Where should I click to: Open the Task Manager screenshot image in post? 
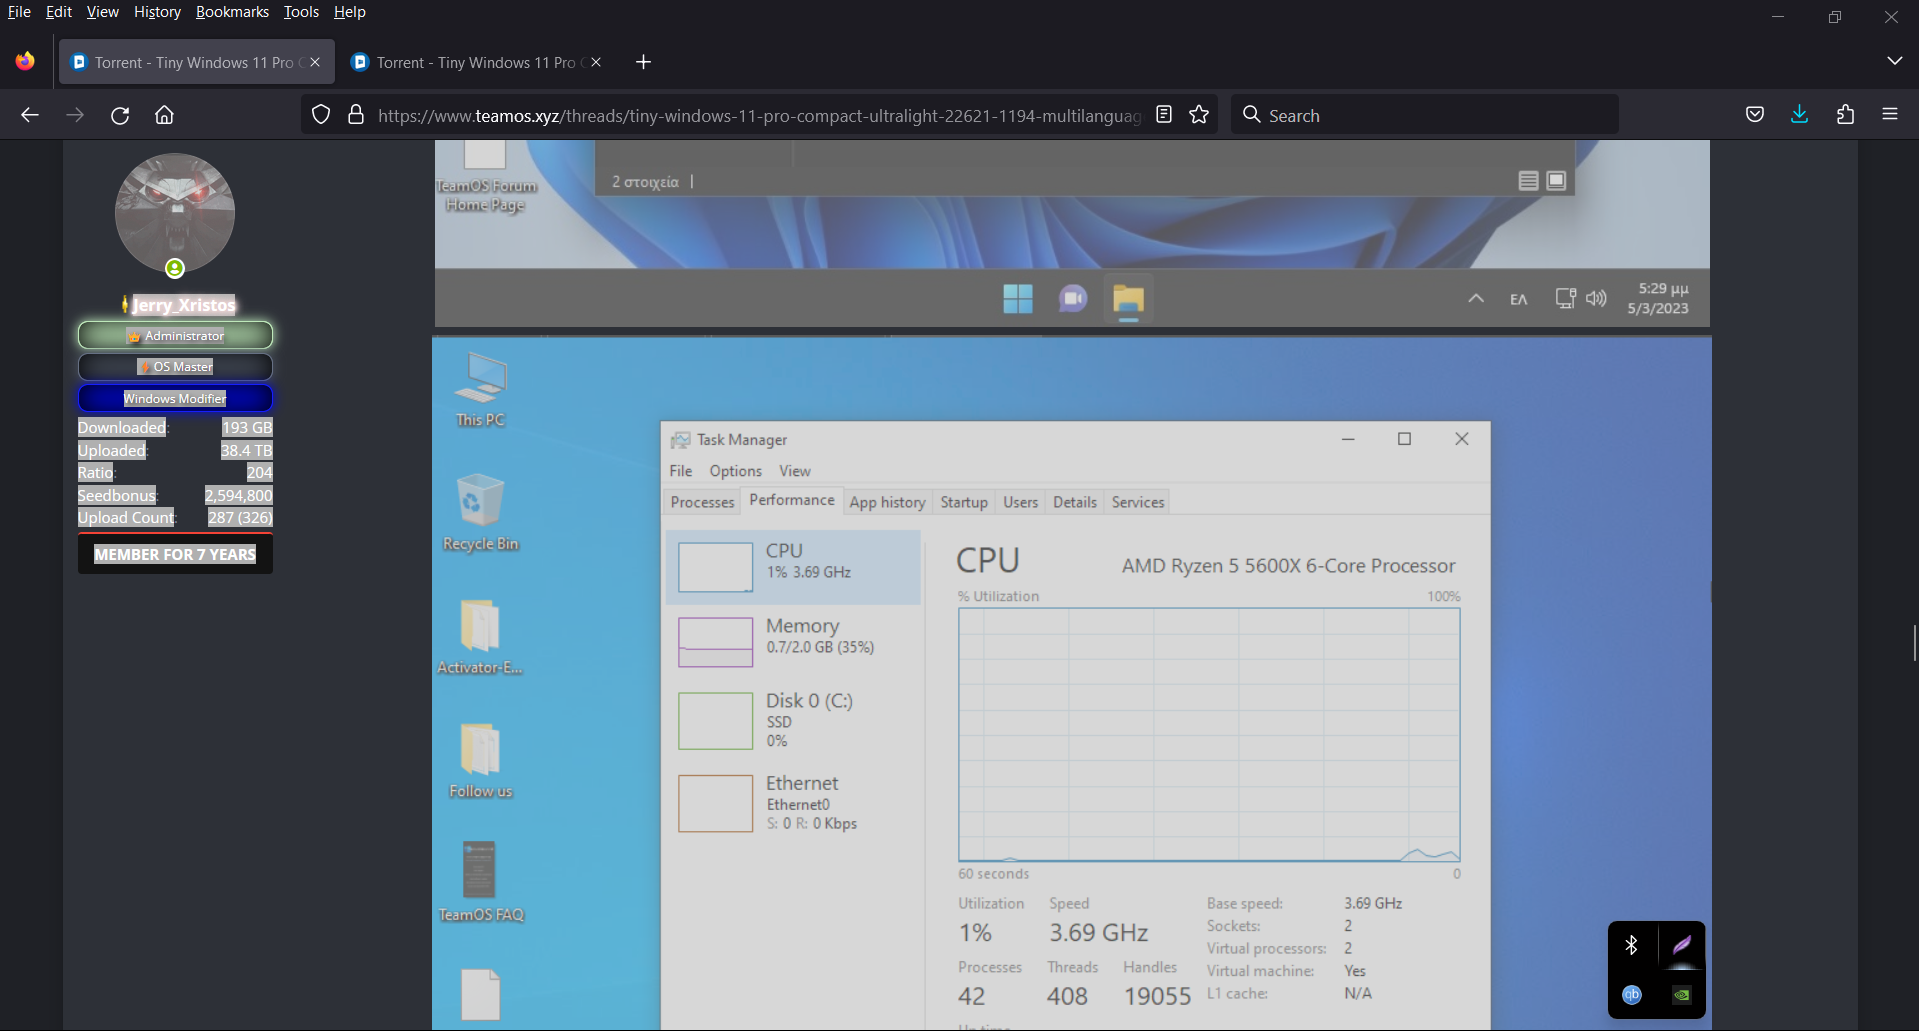point(1071,683)
